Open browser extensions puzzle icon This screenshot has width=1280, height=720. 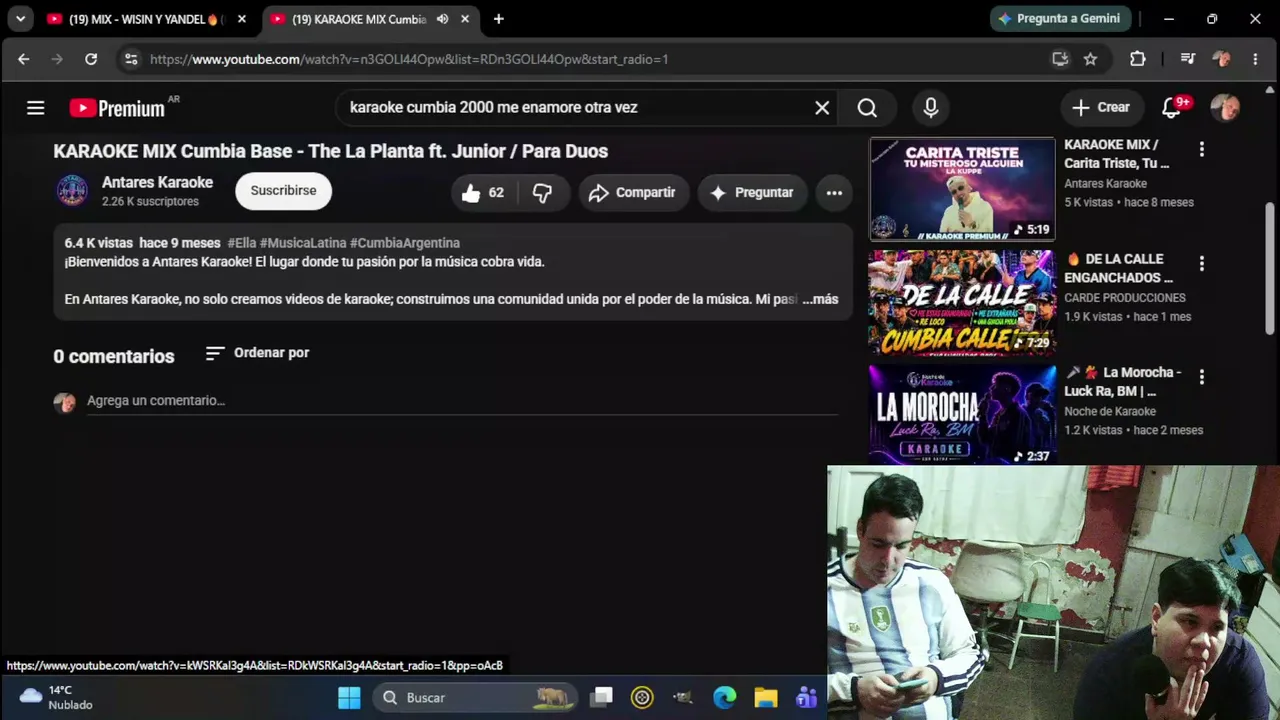(1138, 59)
